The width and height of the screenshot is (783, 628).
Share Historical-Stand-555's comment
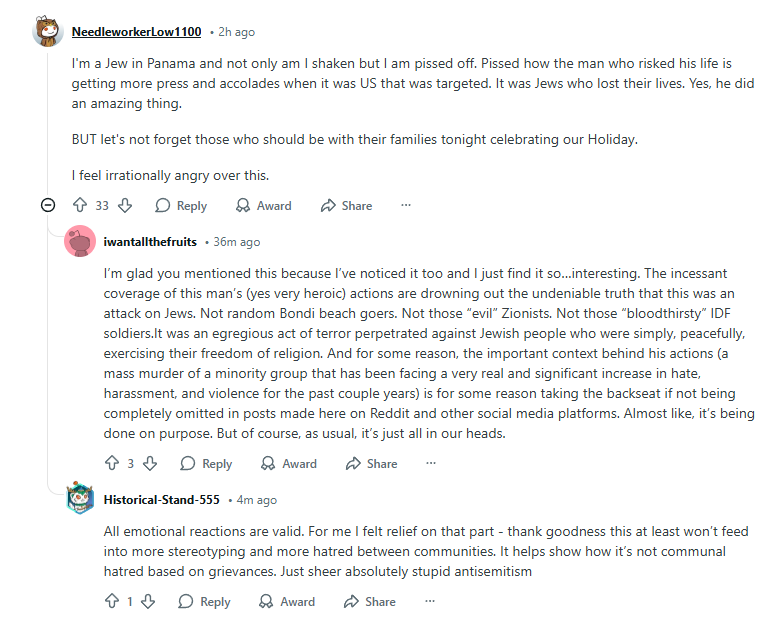pyautogui.click(x=369, y=601)
